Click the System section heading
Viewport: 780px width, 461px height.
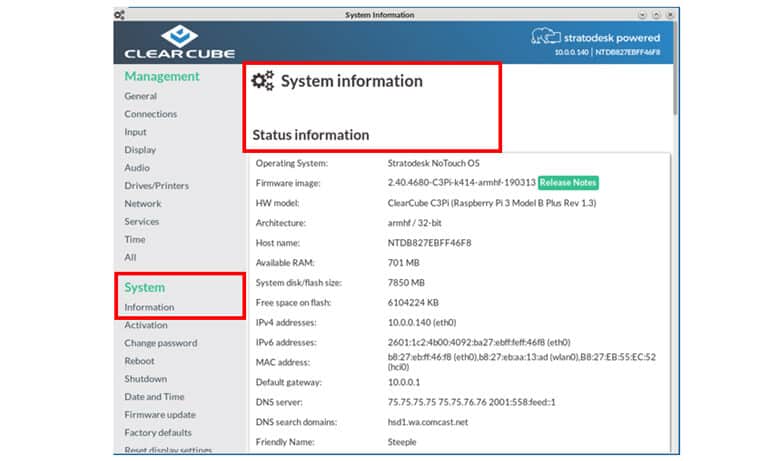(x=144, y=287)
